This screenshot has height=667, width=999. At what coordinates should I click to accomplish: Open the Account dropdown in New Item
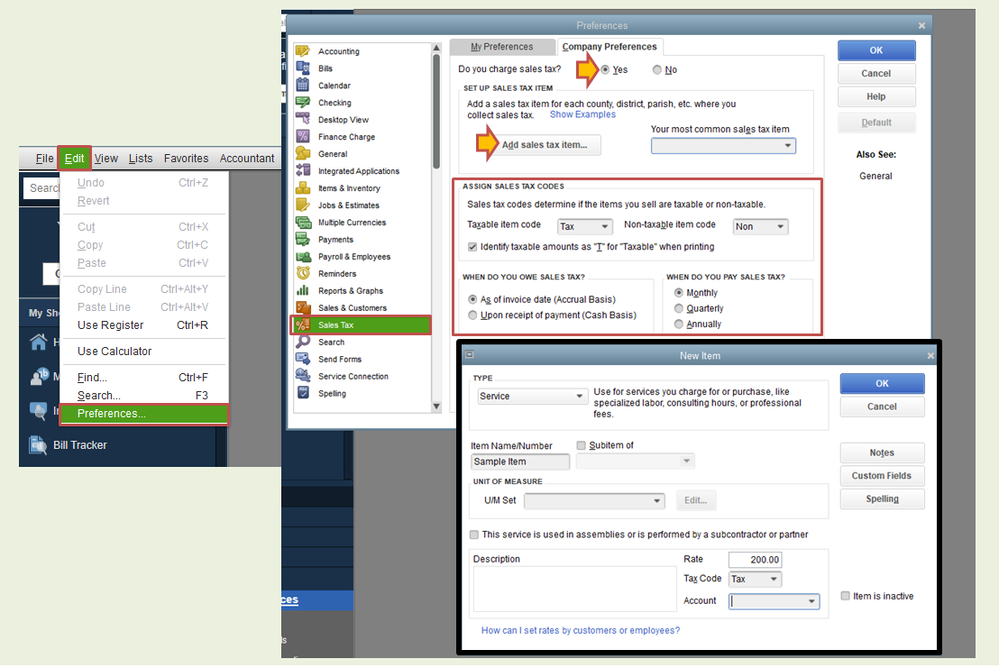(773, 601)
